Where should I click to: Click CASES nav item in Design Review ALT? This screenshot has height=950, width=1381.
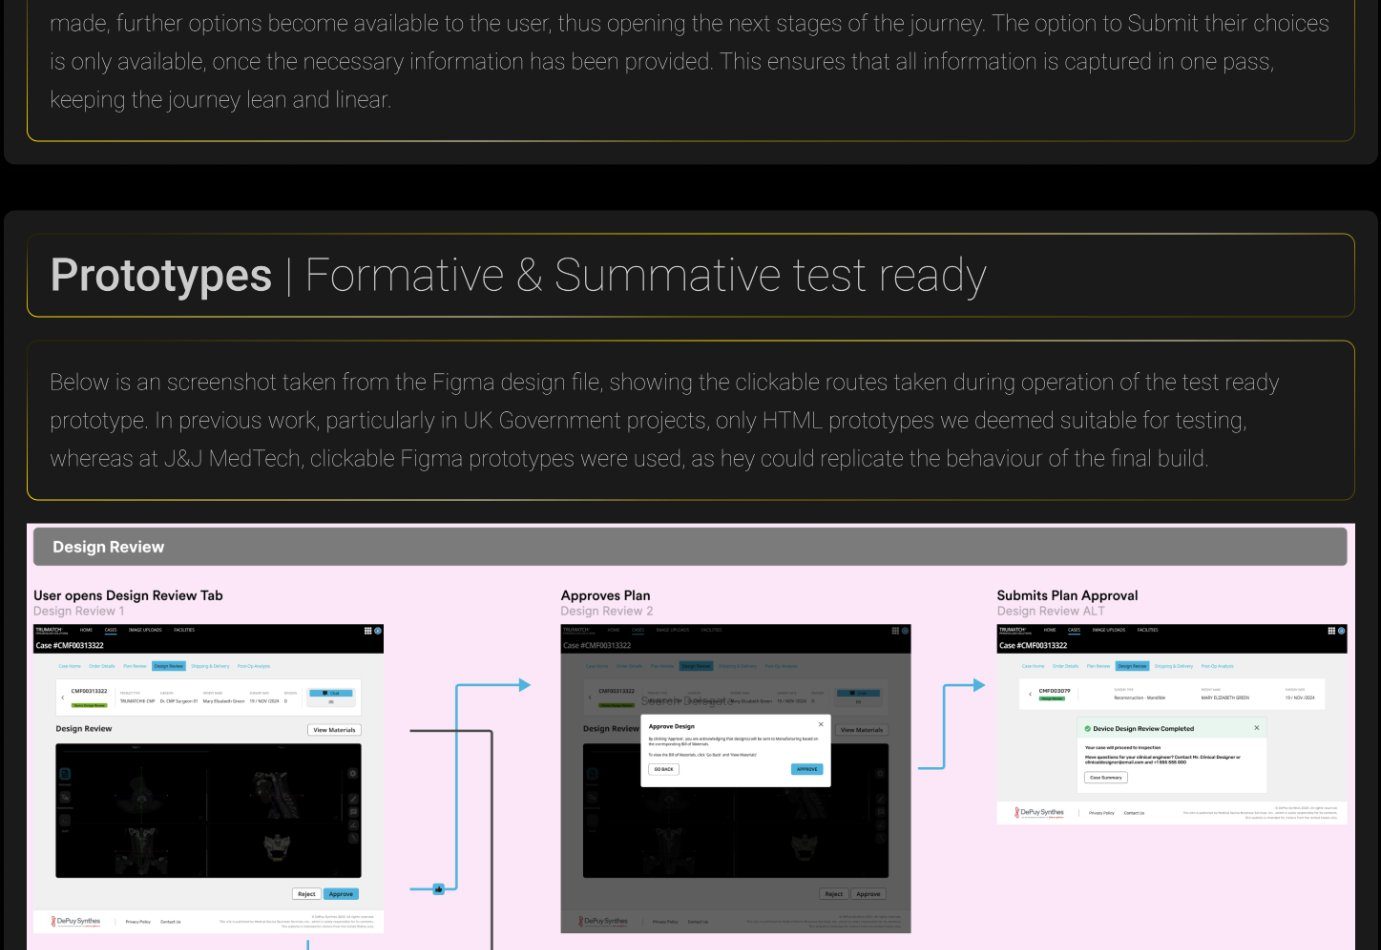coord(1074,630)
